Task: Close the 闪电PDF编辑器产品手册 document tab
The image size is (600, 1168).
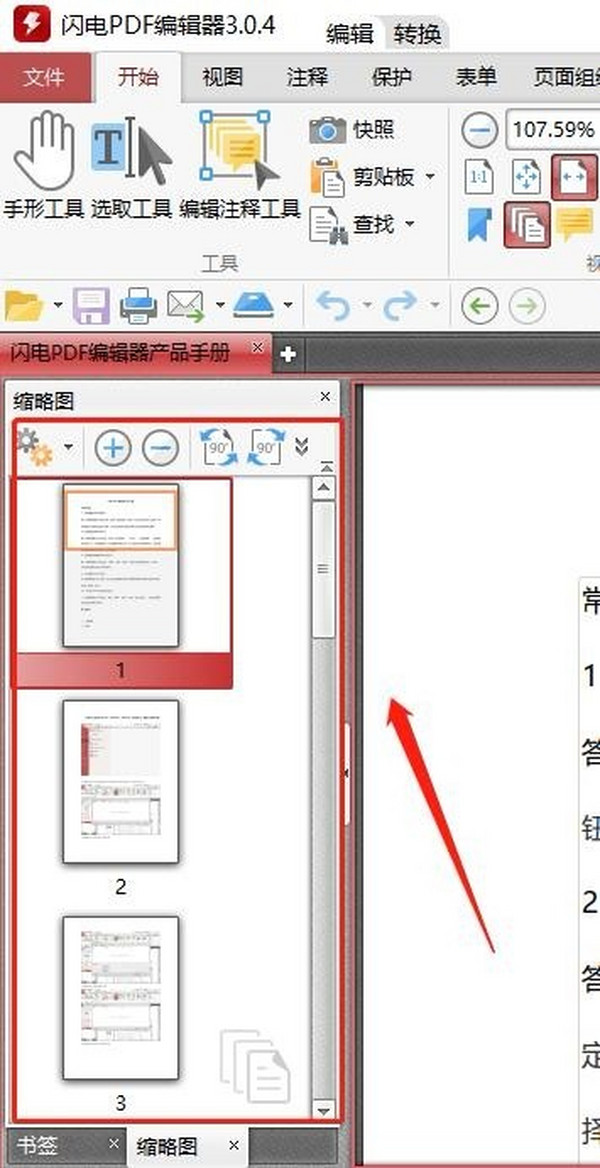Action: click(258, 348)
